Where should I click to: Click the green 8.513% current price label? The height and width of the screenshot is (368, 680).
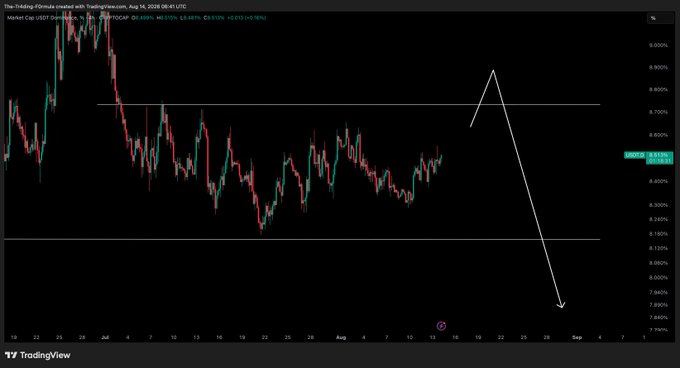point(660,155)
